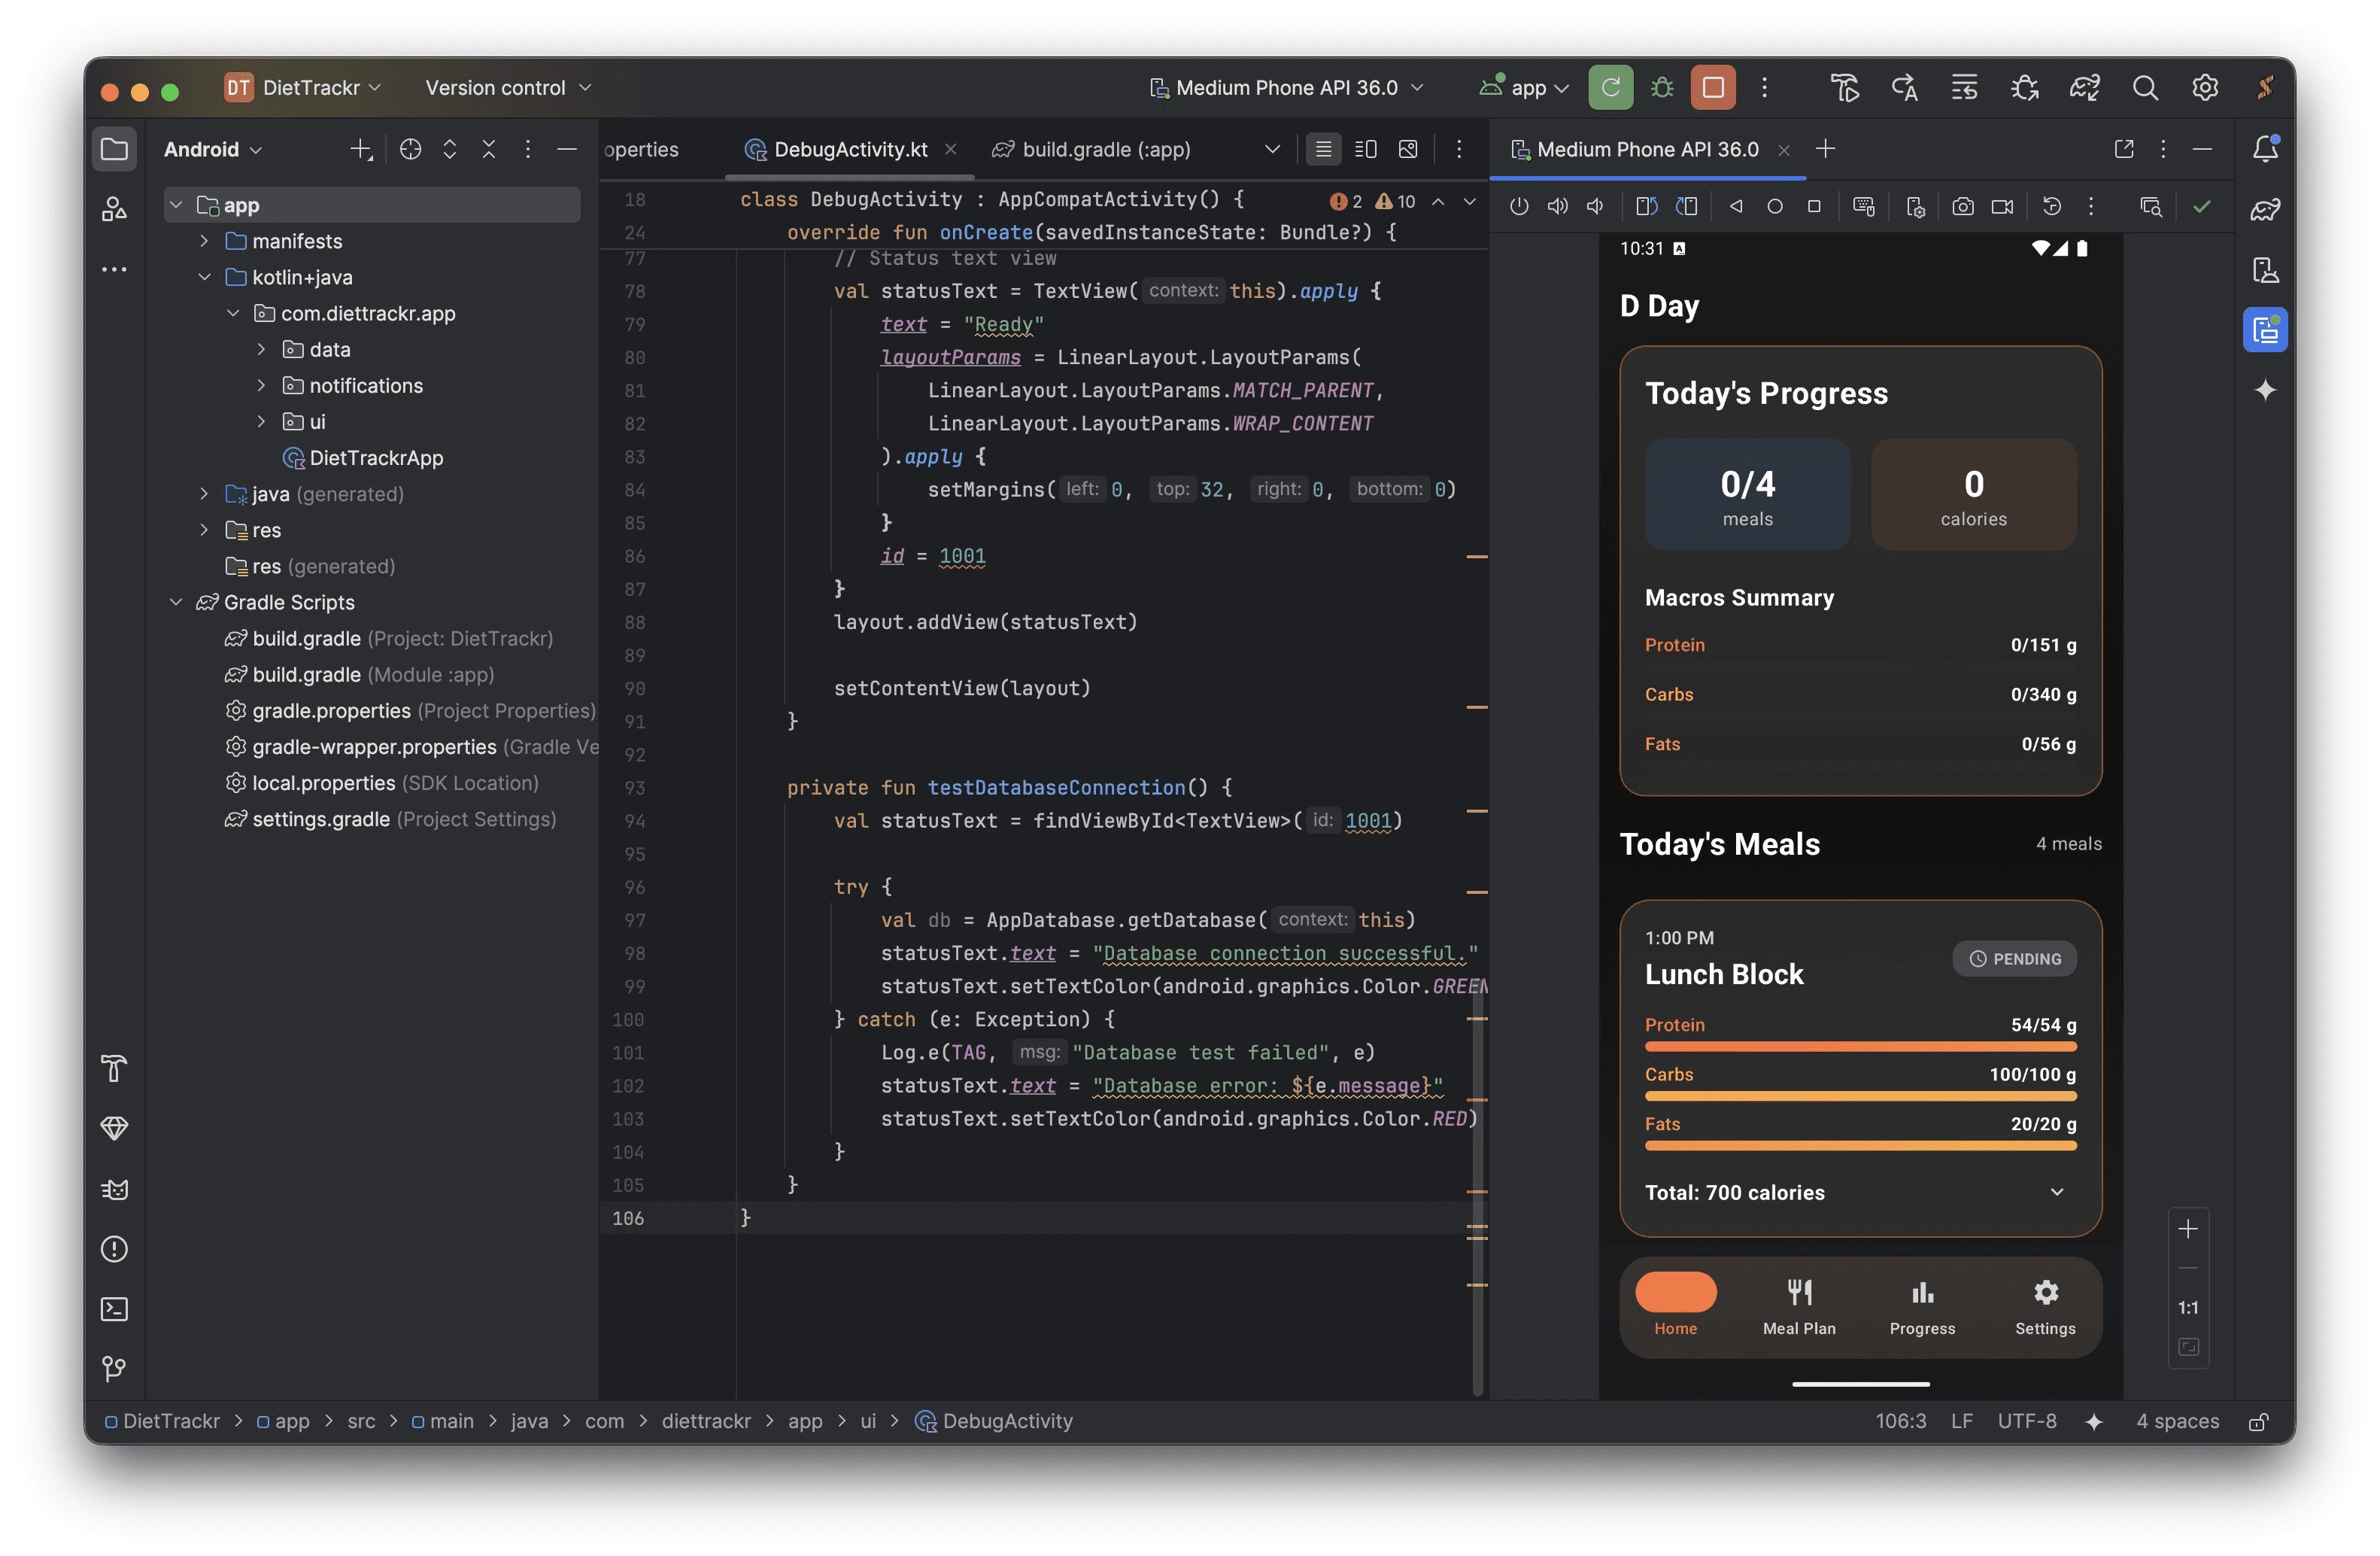Open the Android project view dropdown
This screenshot has height=1556, width=2380.
pos(213,149)
